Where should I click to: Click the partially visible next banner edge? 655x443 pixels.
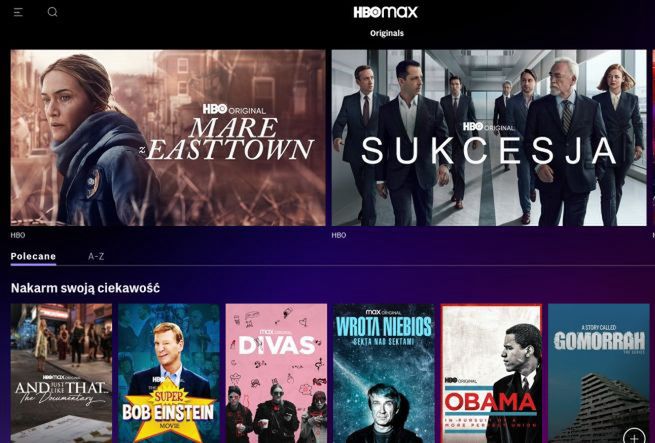click(653, 138)
